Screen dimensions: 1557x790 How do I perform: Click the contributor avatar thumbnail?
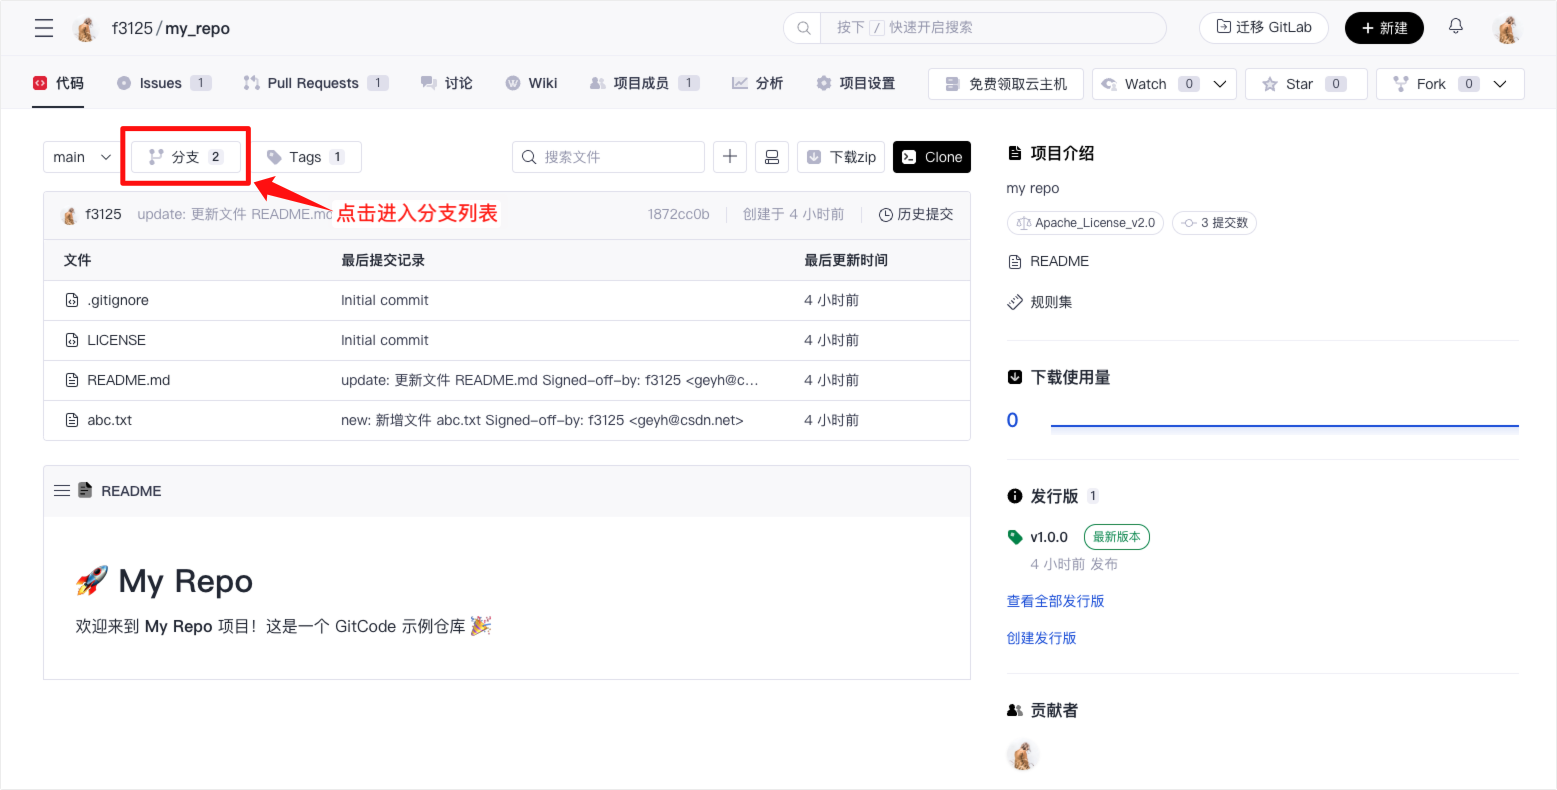click(1022, 755)
